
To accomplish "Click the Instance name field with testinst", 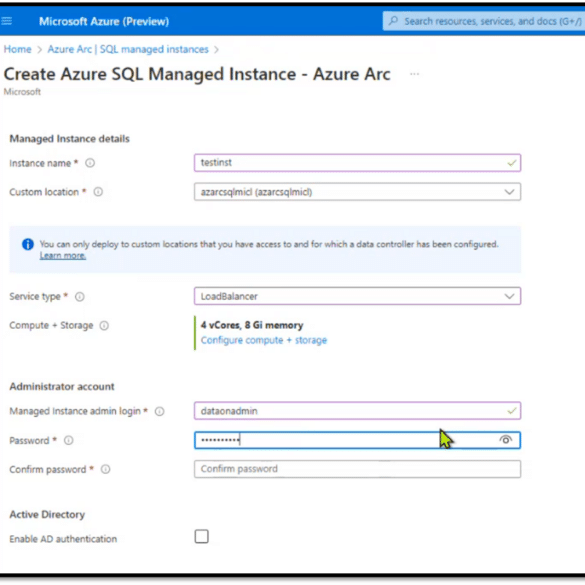I will (357, 163).
